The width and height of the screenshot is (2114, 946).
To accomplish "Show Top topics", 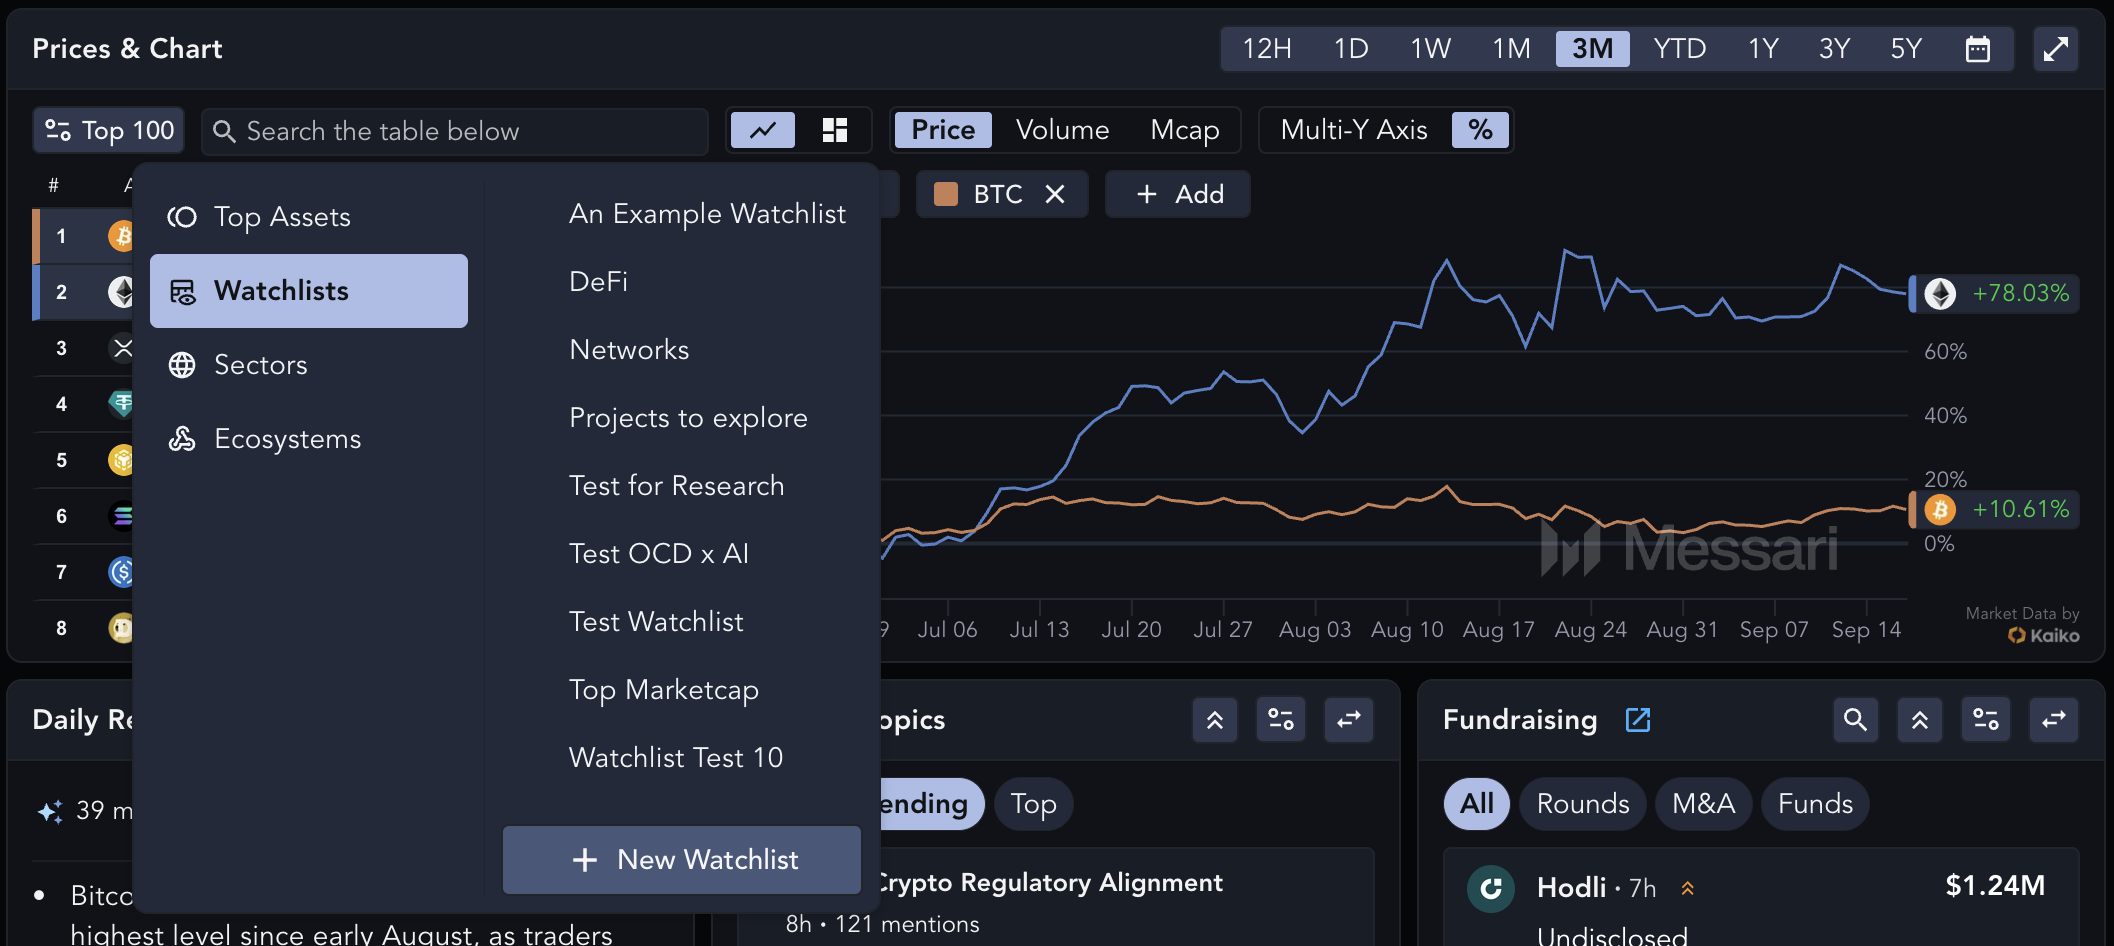I will [x=1033, y=804].
